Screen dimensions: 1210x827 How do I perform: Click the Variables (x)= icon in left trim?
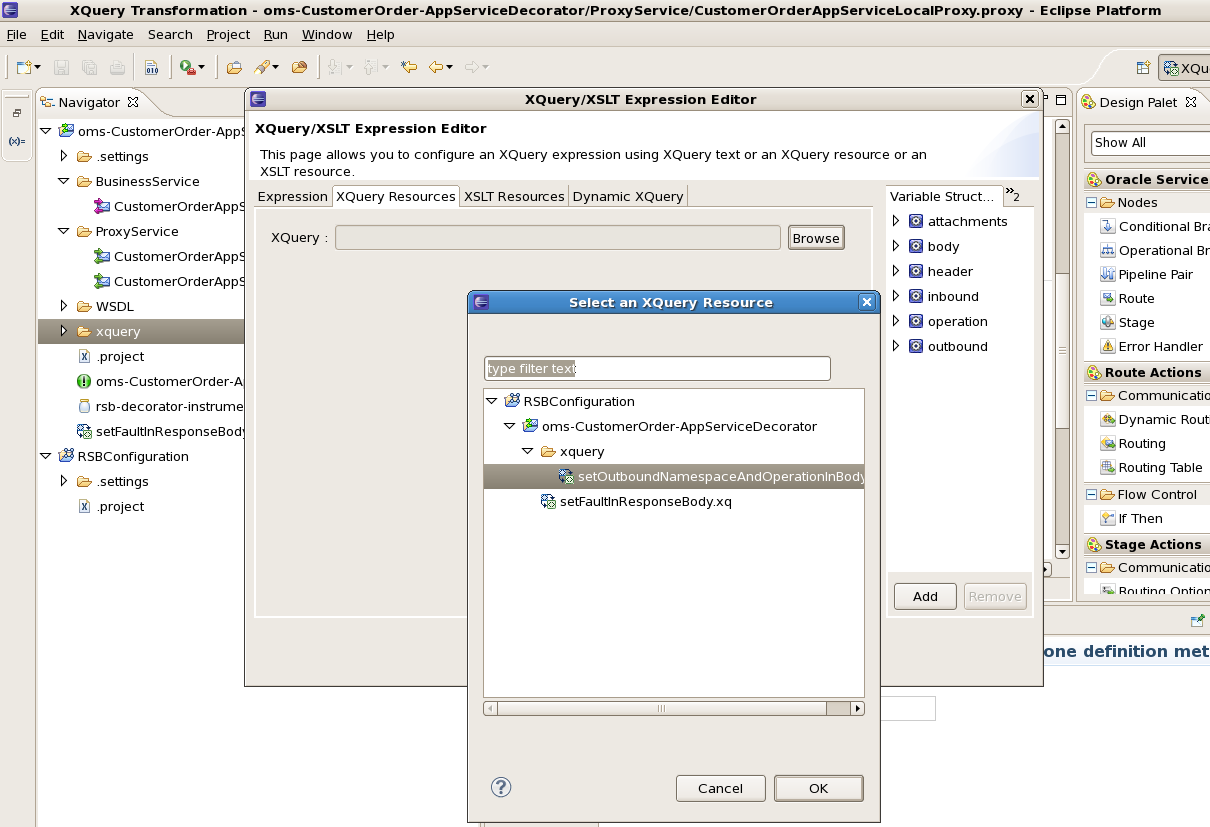pyautogui.click(x=17, y=141)
